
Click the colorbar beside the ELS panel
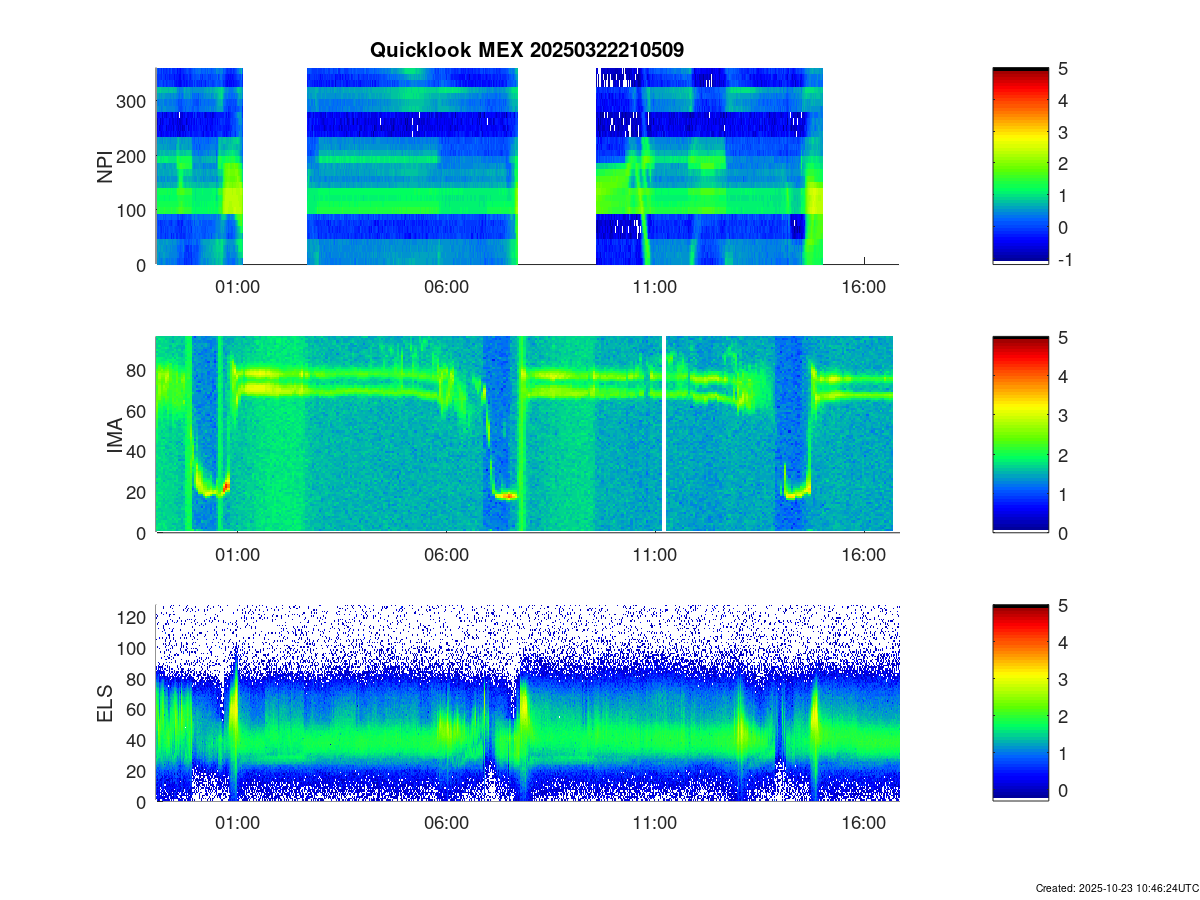click(1020, 702)
